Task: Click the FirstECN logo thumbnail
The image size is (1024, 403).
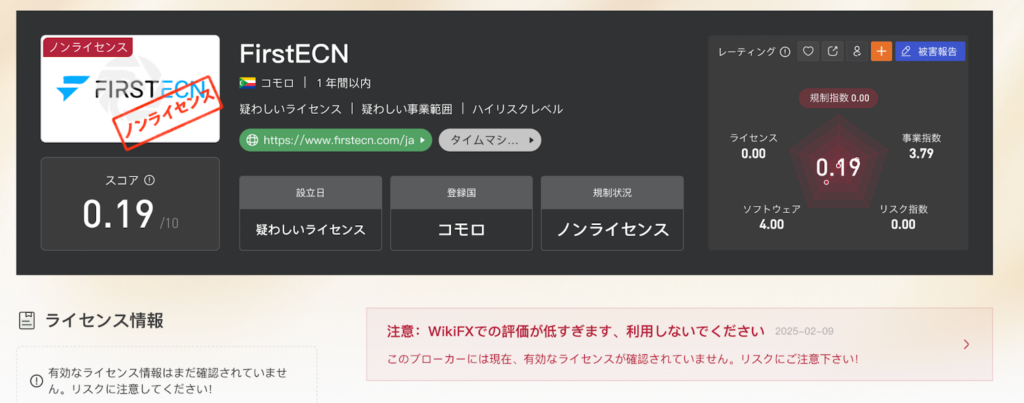Action: (x=130, y=89)
